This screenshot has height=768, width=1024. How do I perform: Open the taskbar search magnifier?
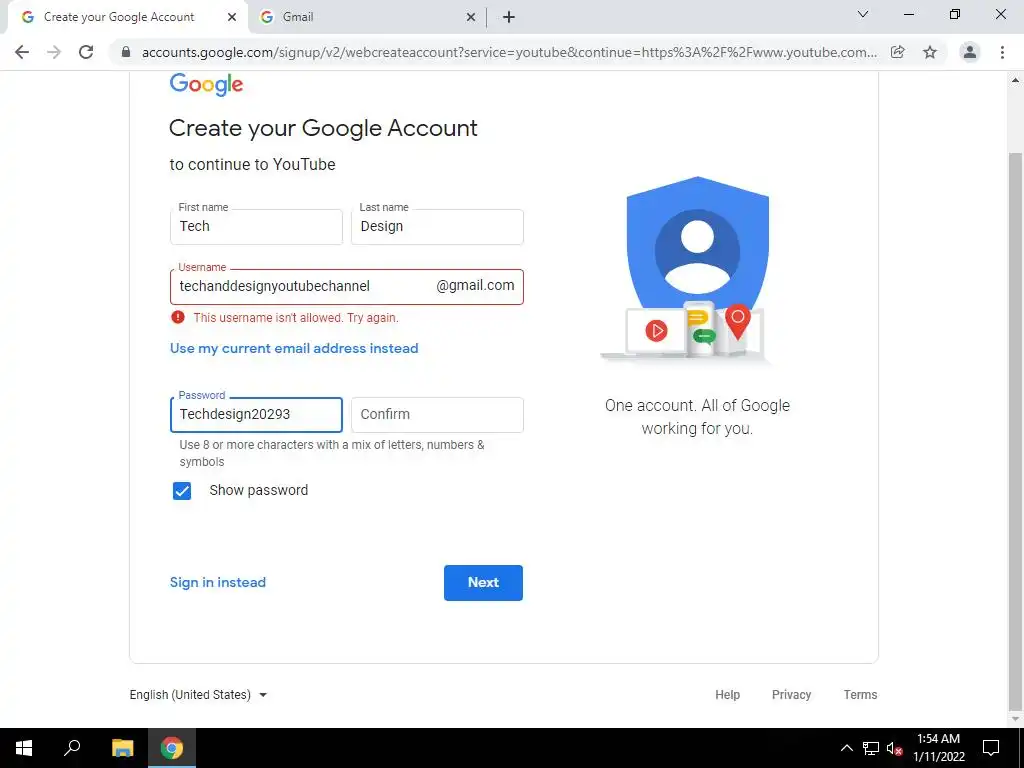(x=72, y=748)
